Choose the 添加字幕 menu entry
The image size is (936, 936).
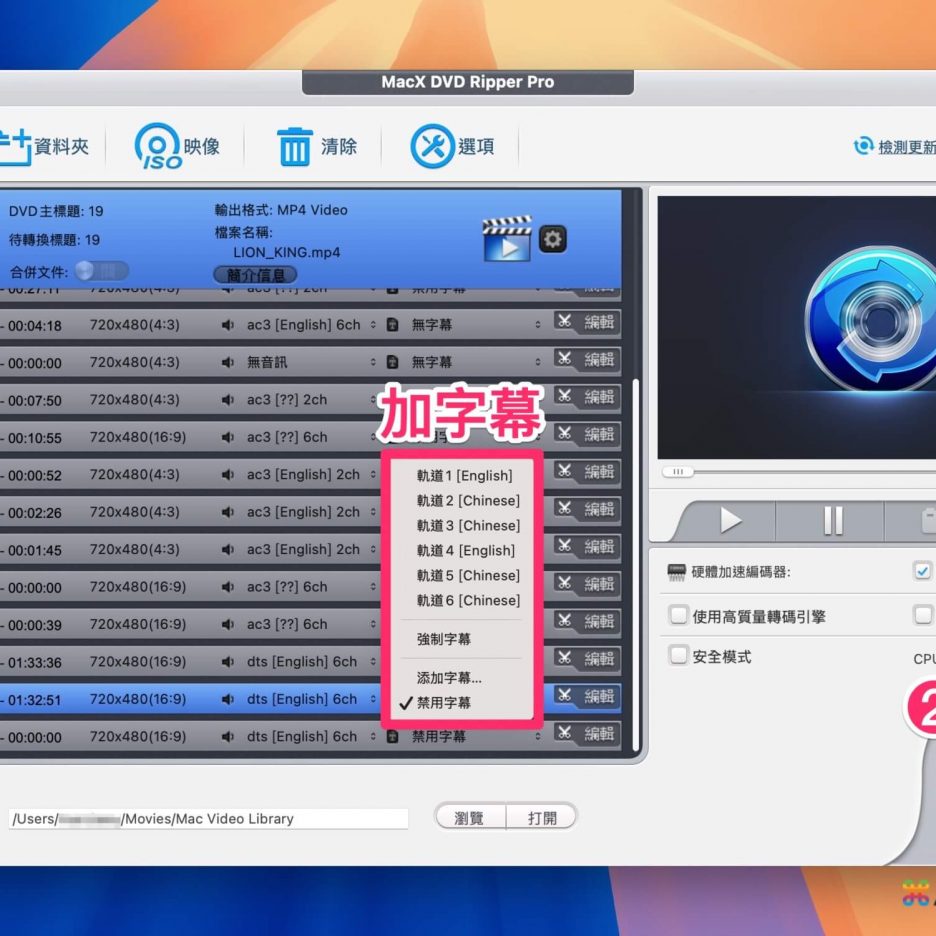[449, 678]
